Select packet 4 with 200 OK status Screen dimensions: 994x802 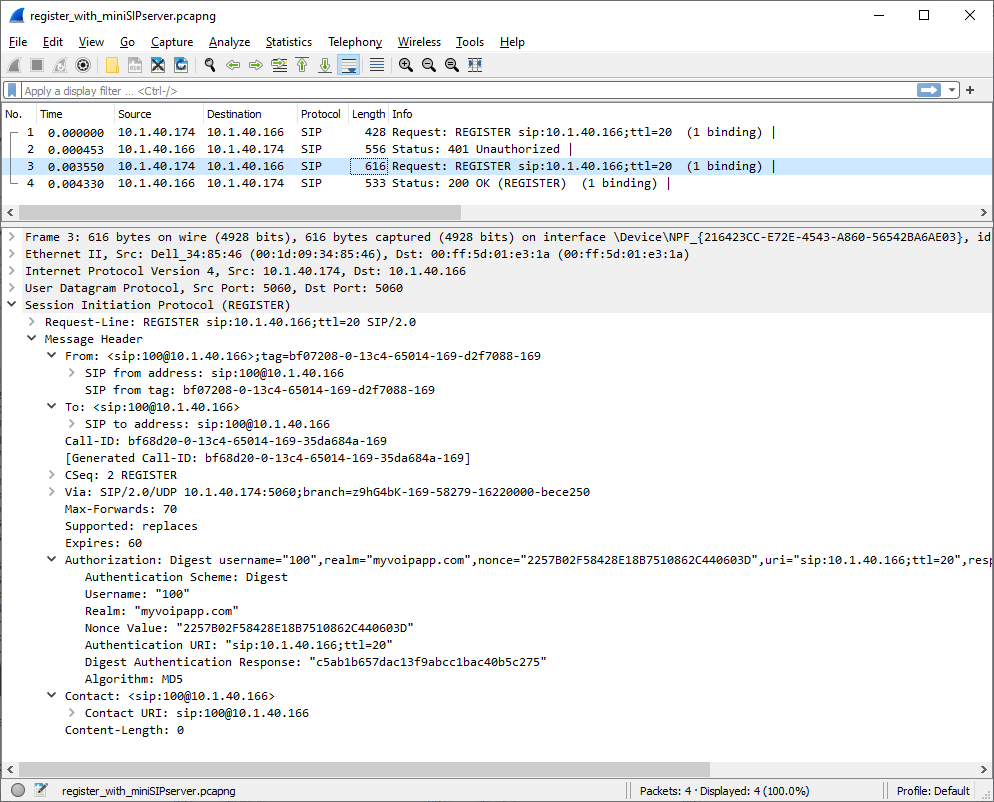[x=496, y=183]
